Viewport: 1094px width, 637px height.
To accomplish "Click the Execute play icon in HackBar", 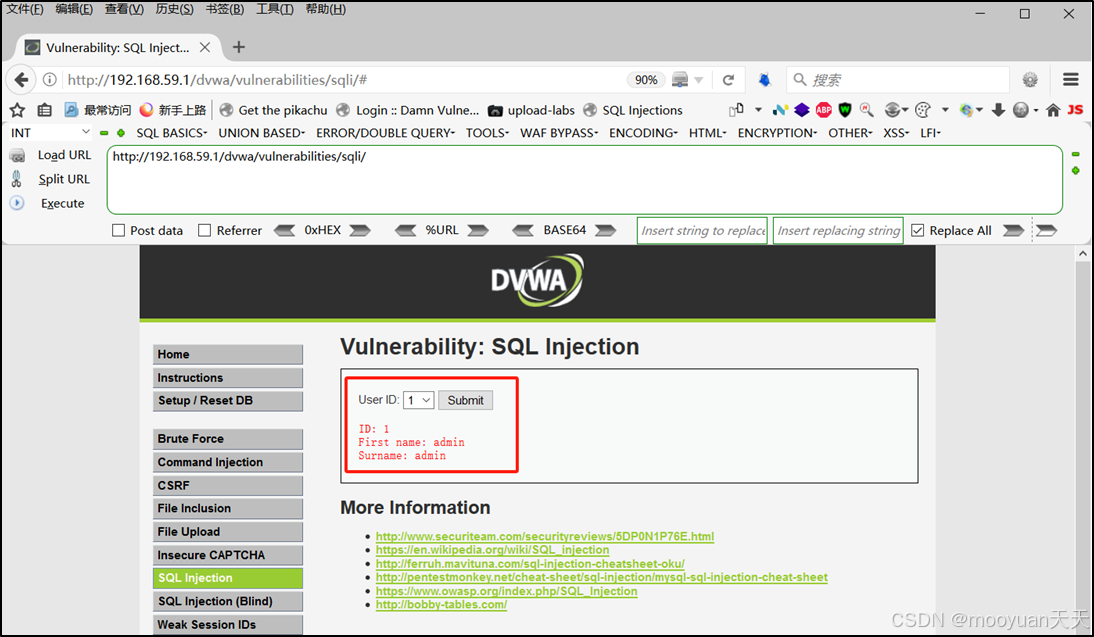I will click(17, 203).
